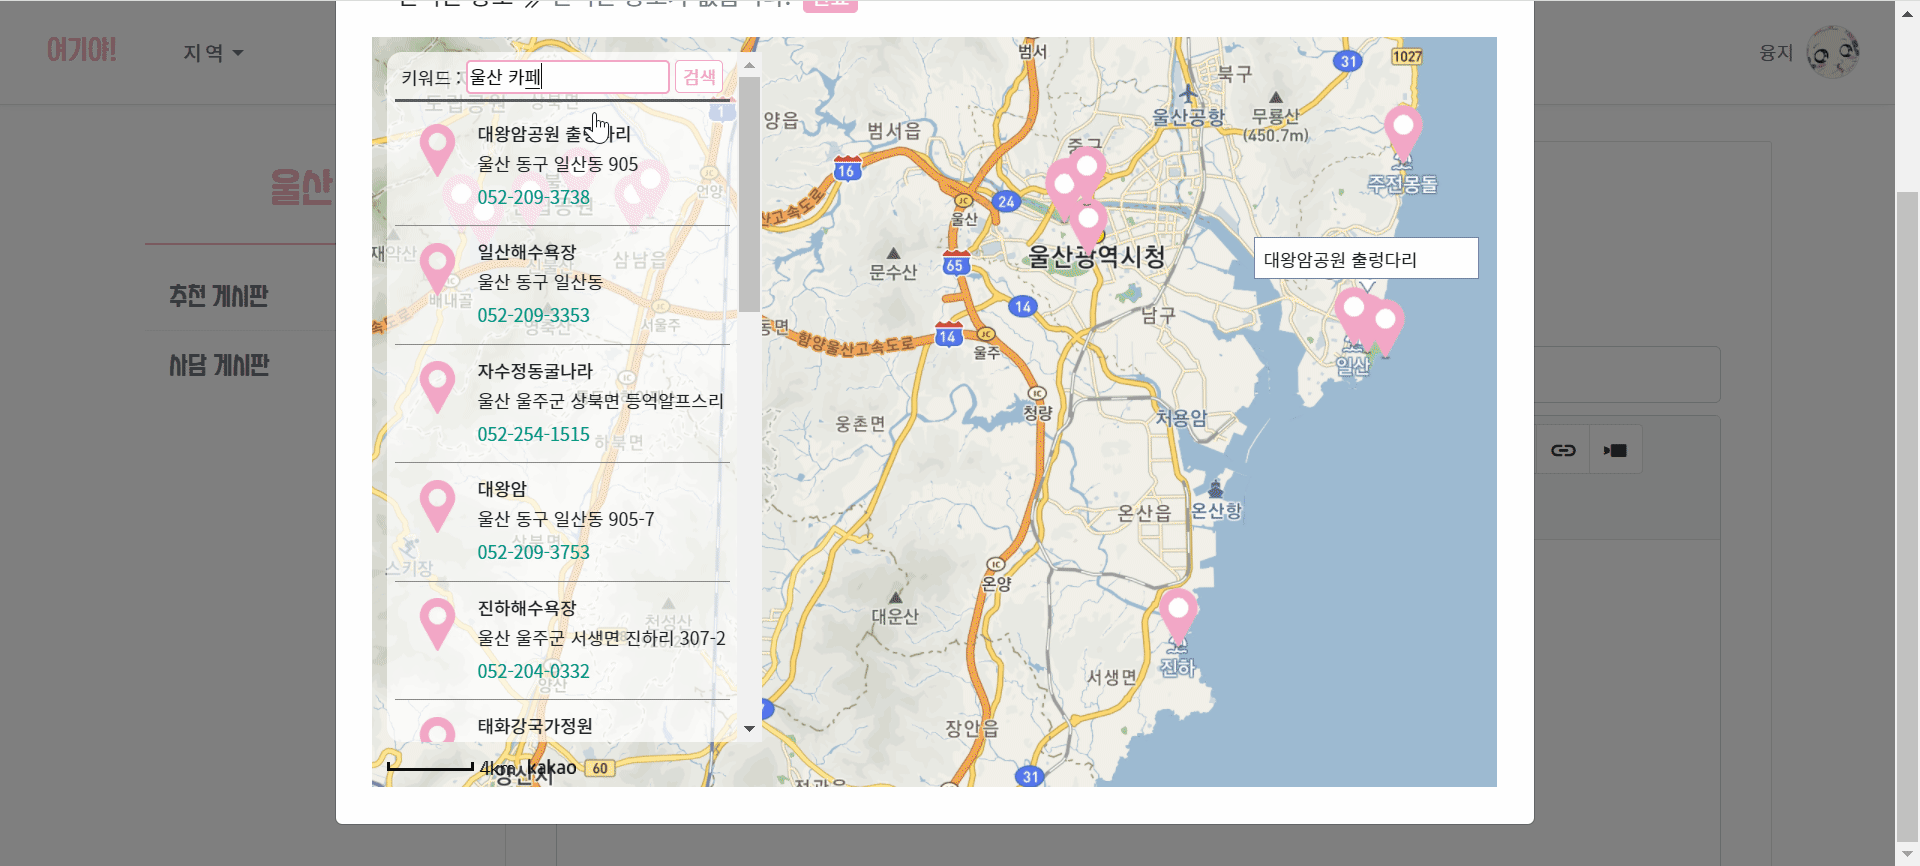1920x866 pixels.
Task: Click the user profile avatar
Action: [1833, 52]
